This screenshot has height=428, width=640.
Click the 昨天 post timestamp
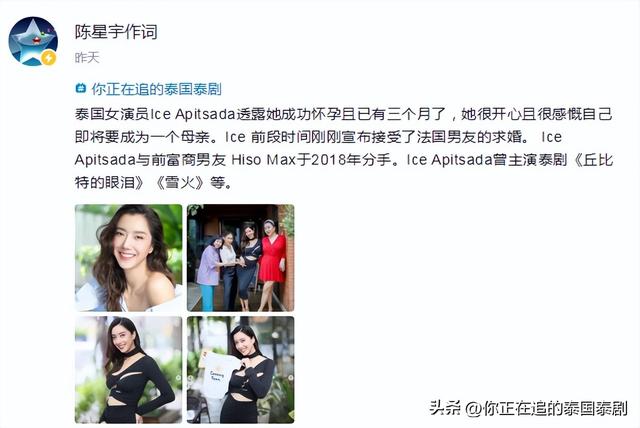[87, 58]
